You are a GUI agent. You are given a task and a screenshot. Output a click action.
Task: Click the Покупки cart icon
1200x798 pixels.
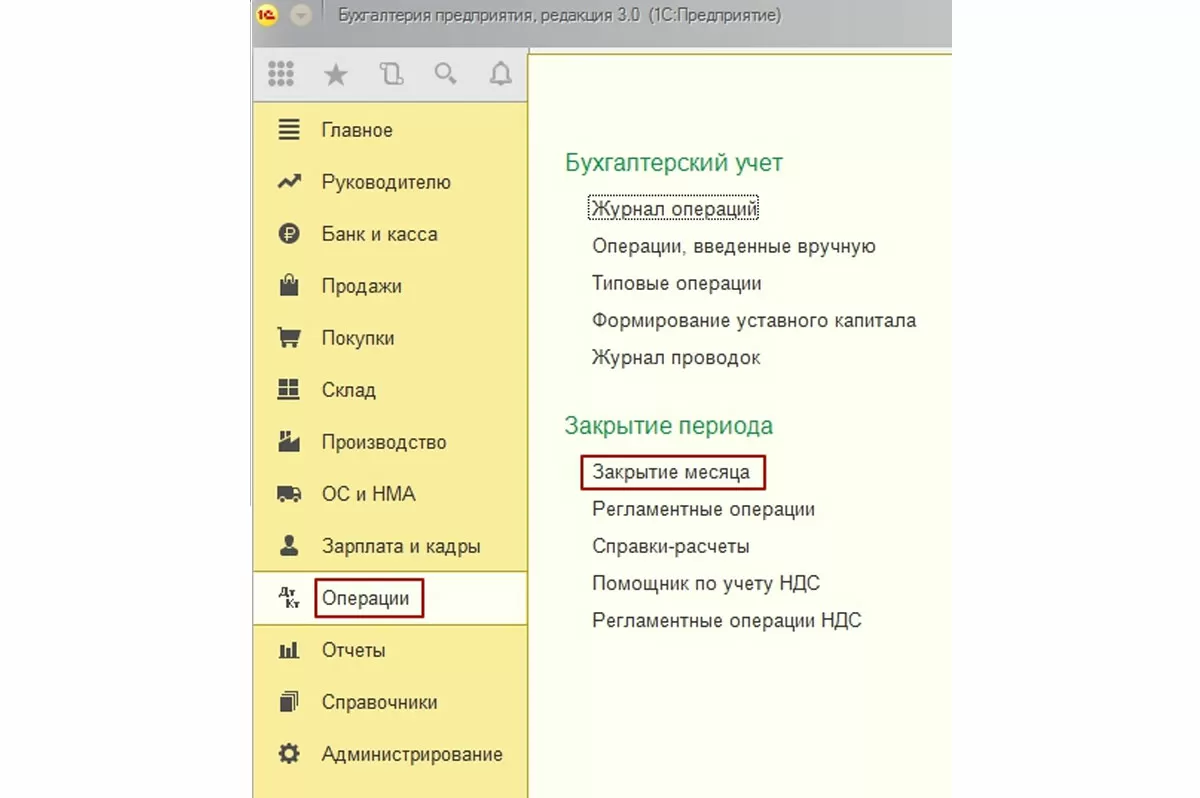click(x=289, y=338)
